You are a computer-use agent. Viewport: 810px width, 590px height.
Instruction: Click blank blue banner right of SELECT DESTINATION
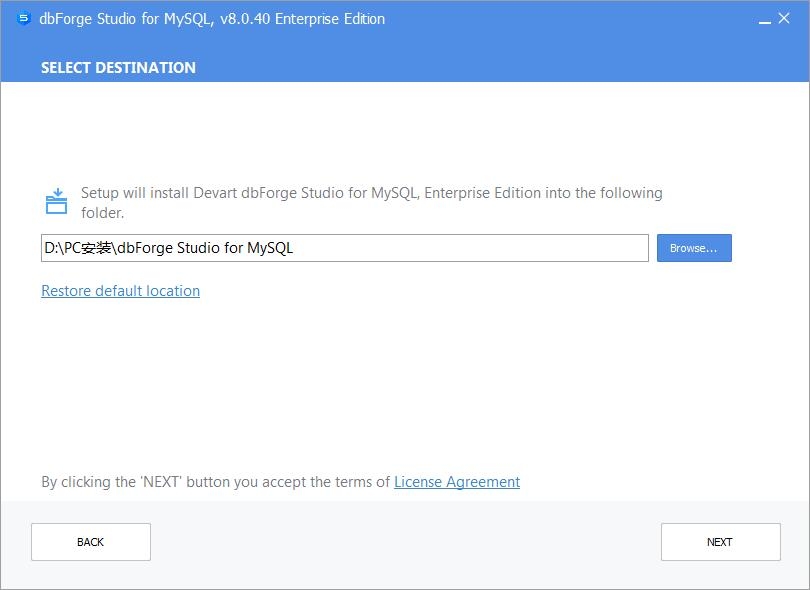(x=500, y=68)
